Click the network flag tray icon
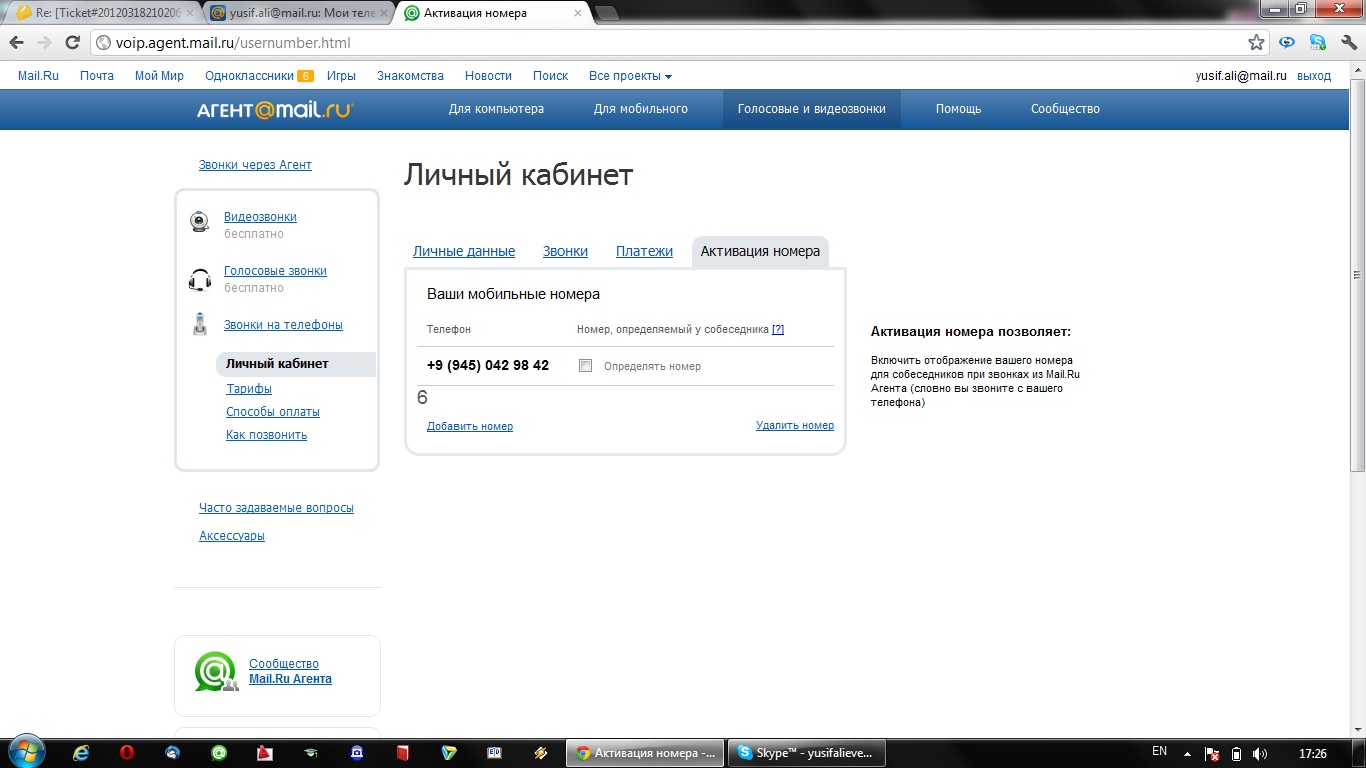 pyautogui.click(x=1212, y=753)
